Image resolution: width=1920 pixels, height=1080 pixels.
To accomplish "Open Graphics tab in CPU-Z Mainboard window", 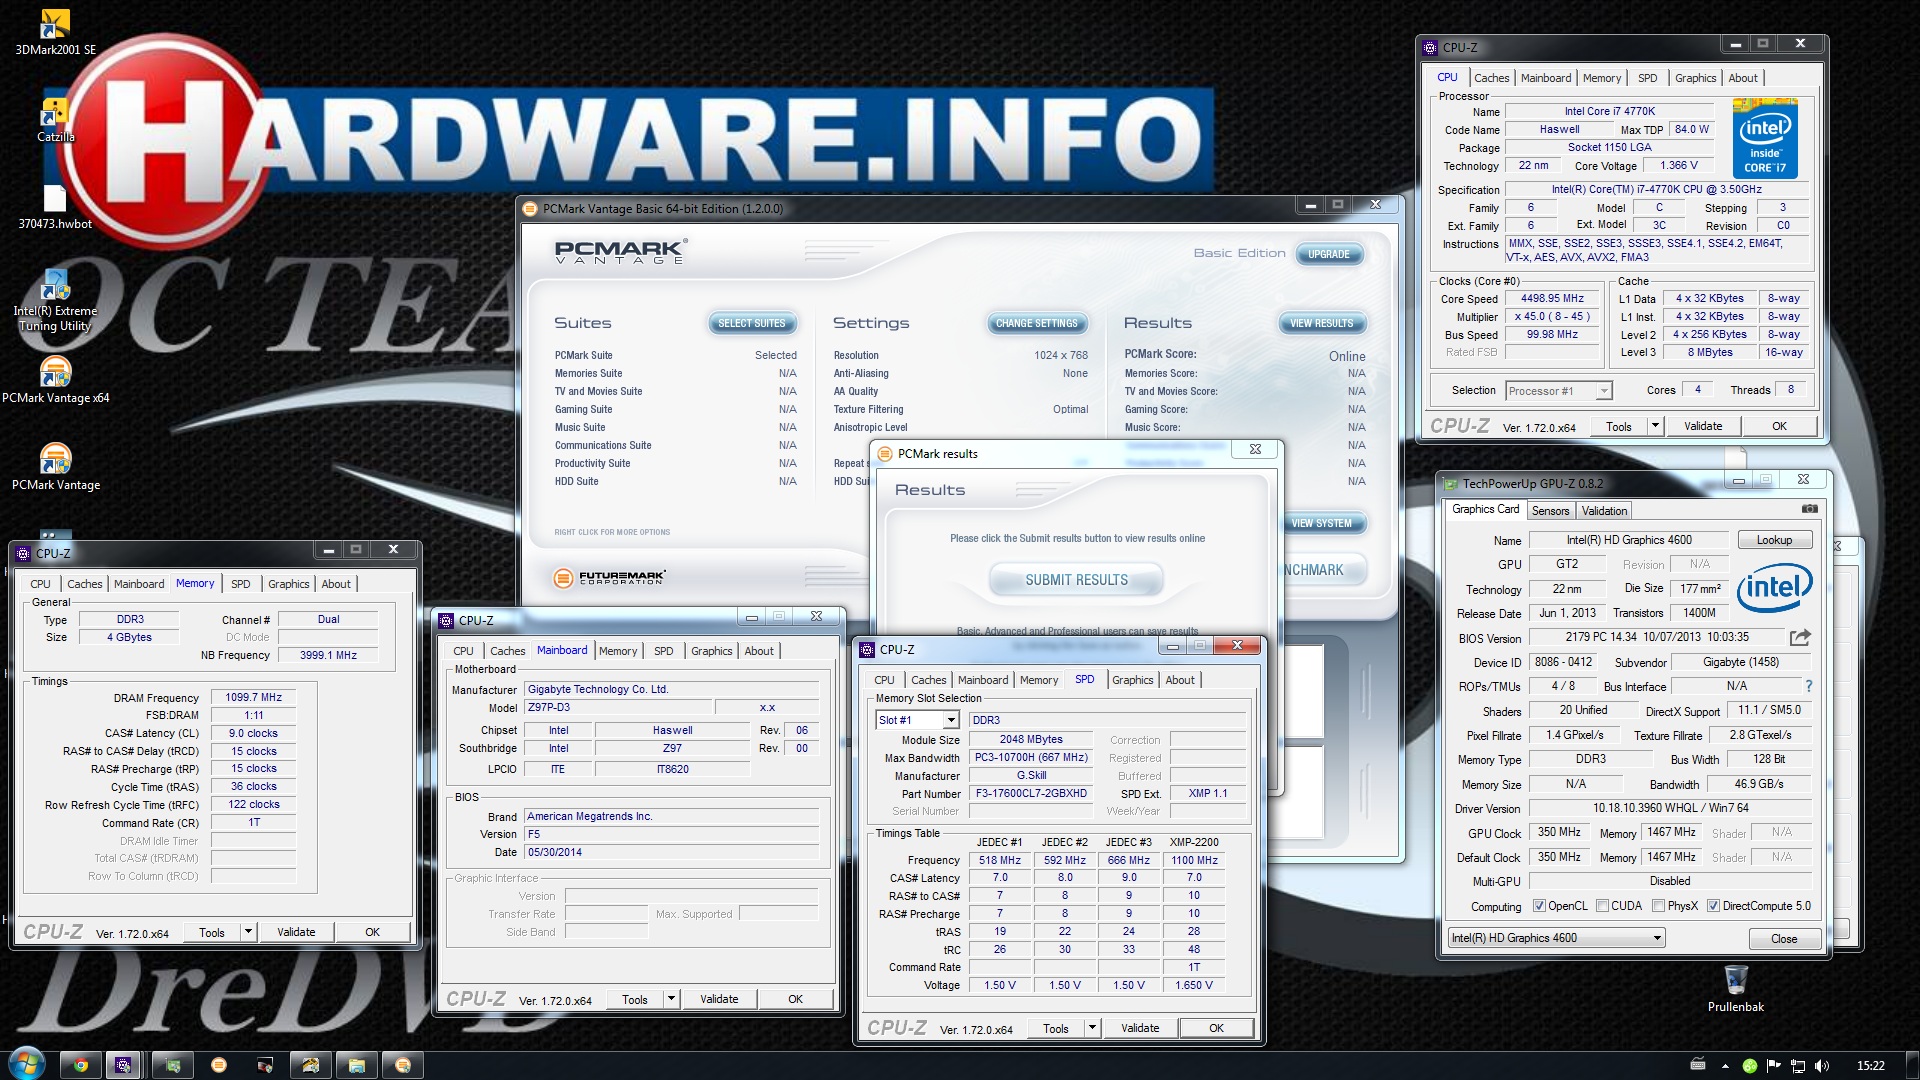I will point(711,651).
